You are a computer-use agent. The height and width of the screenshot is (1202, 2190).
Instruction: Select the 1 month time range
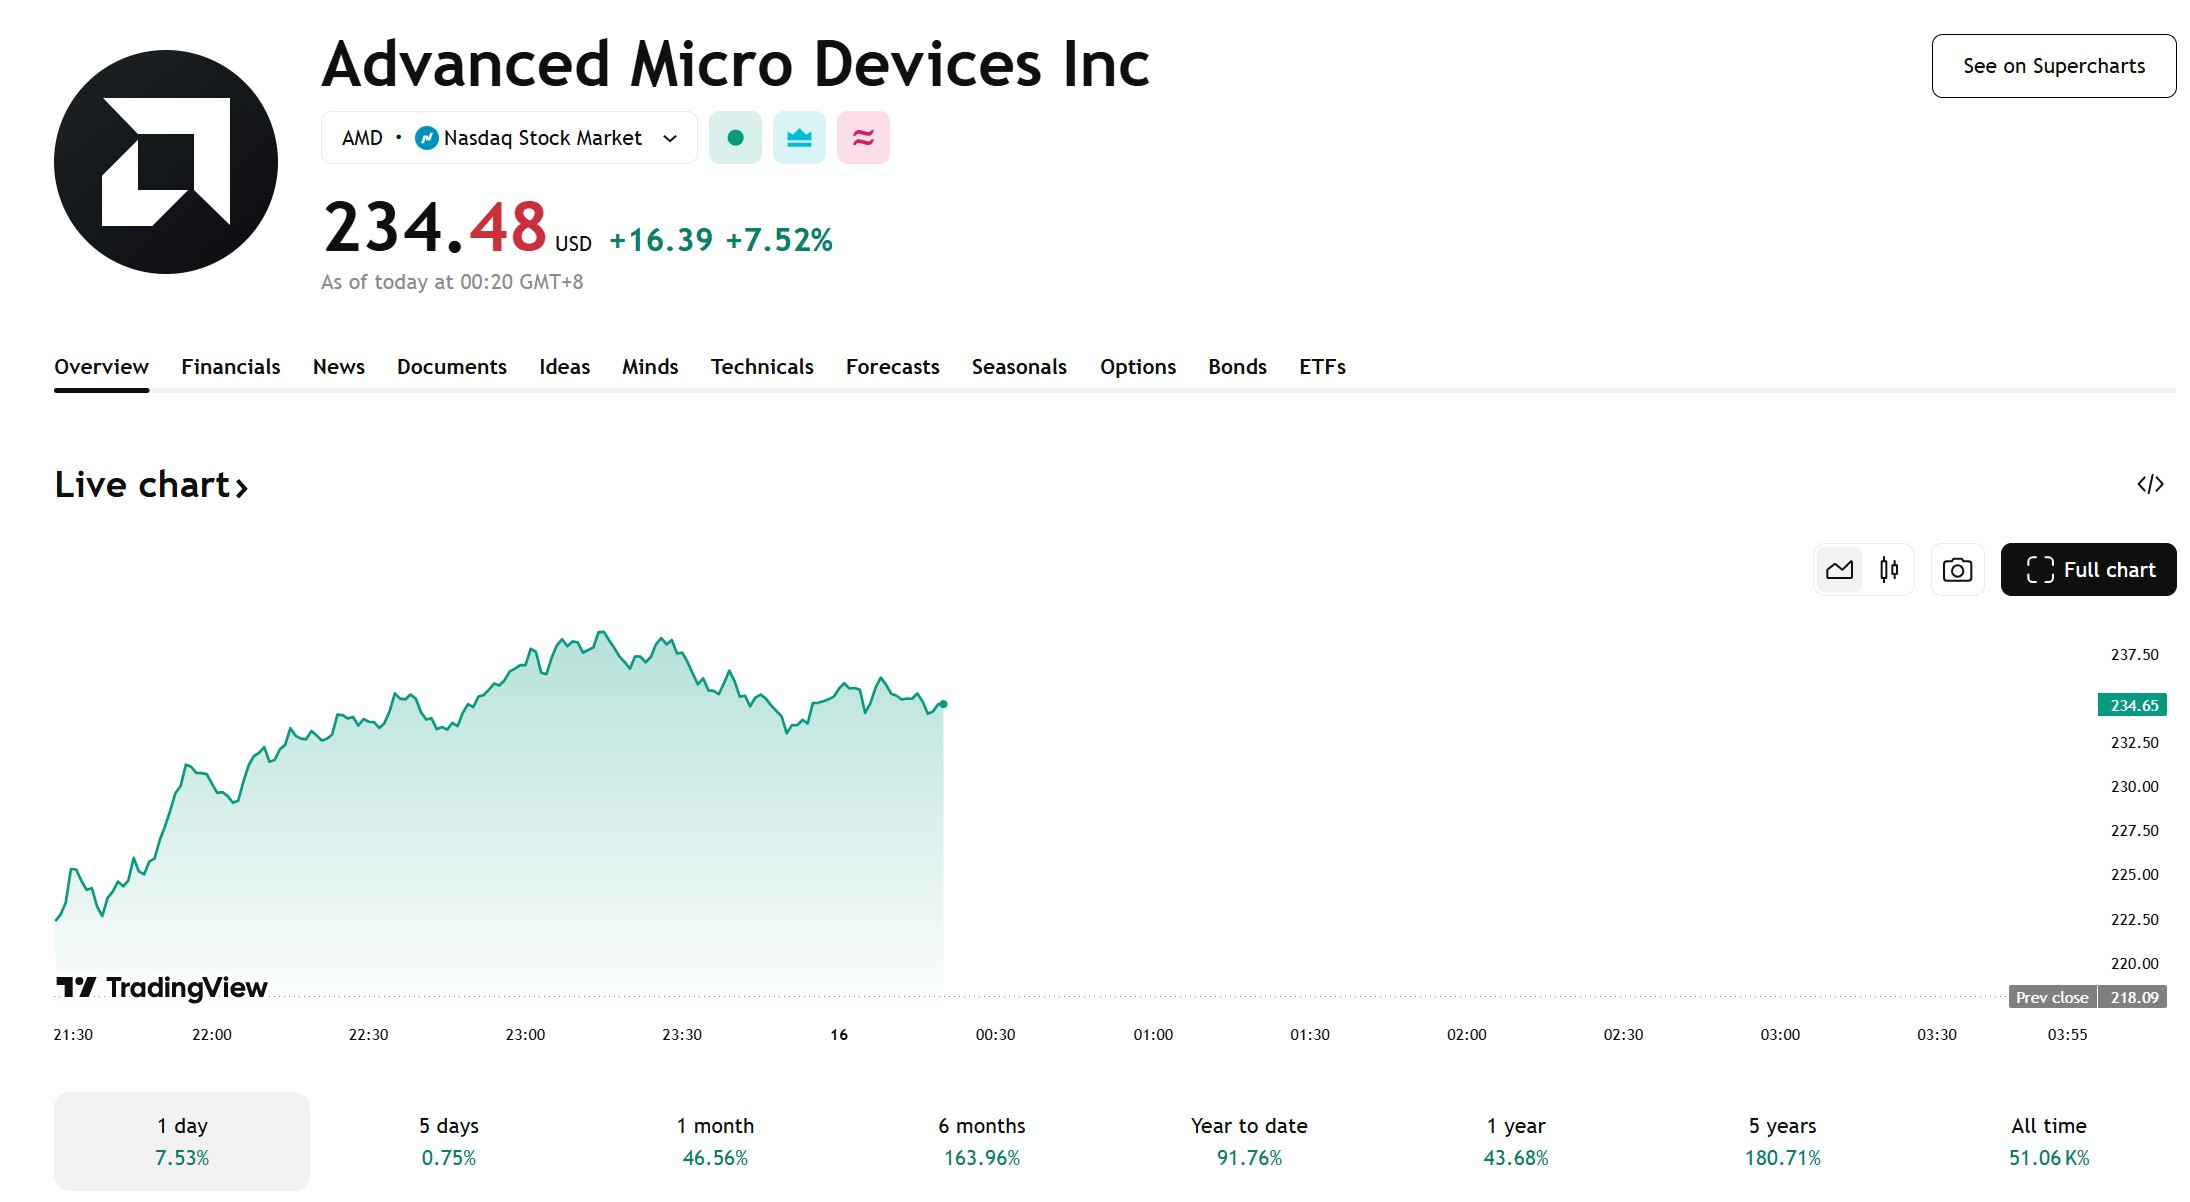(x=715, y=1141)
